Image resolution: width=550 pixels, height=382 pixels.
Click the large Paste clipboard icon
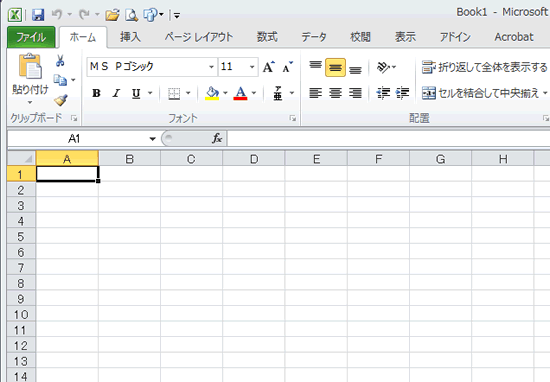click(30, 66)
